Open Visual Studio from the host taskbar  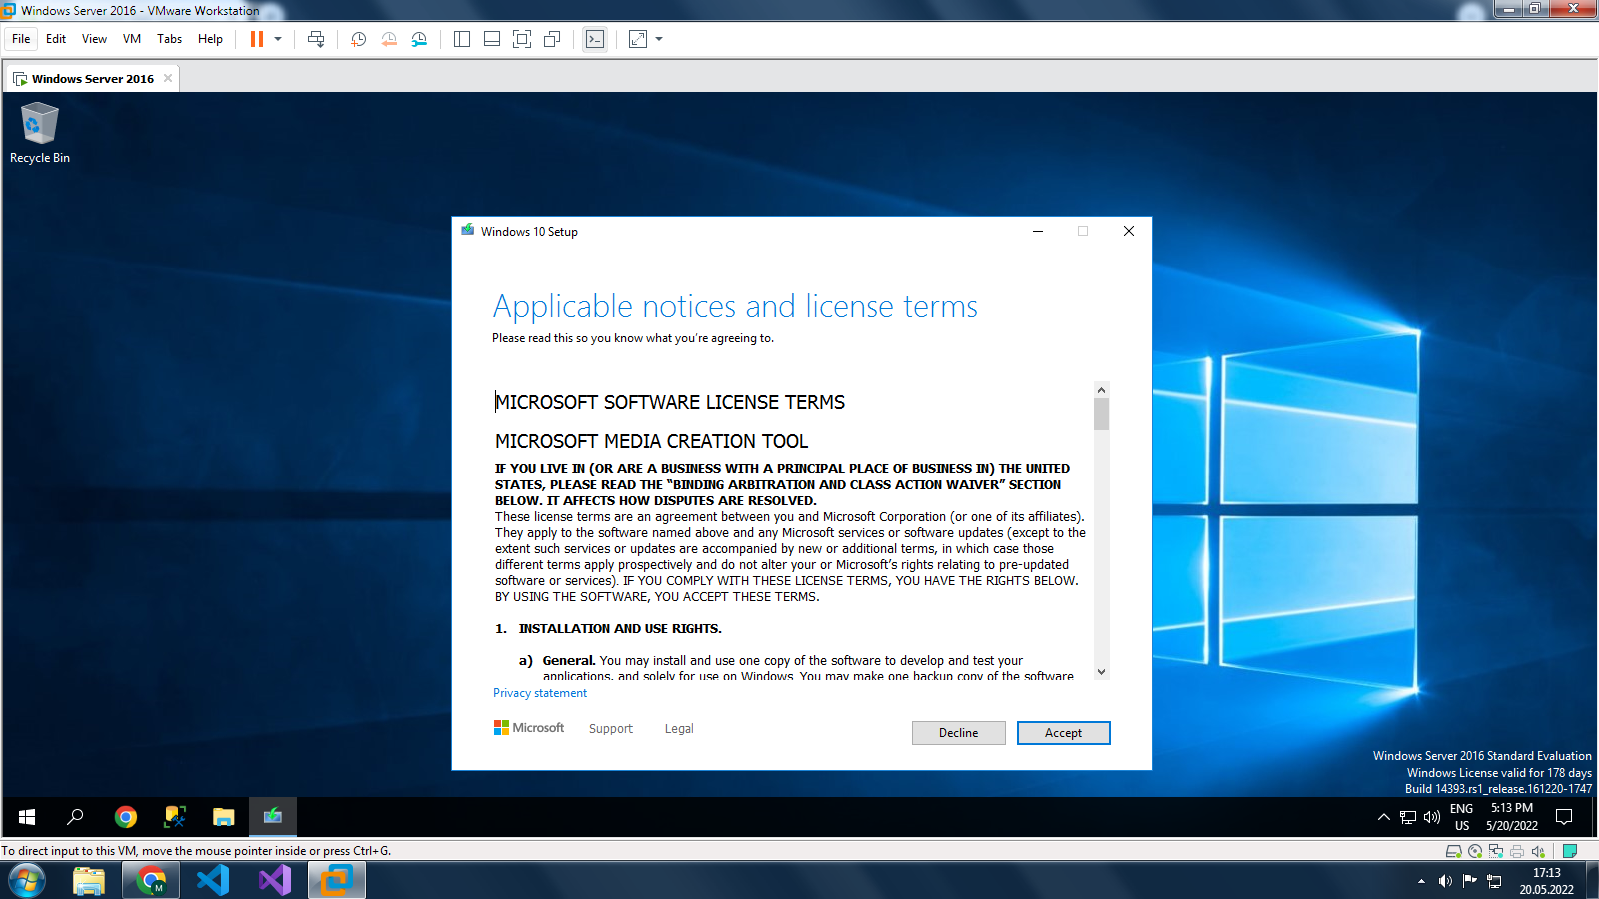275,881
